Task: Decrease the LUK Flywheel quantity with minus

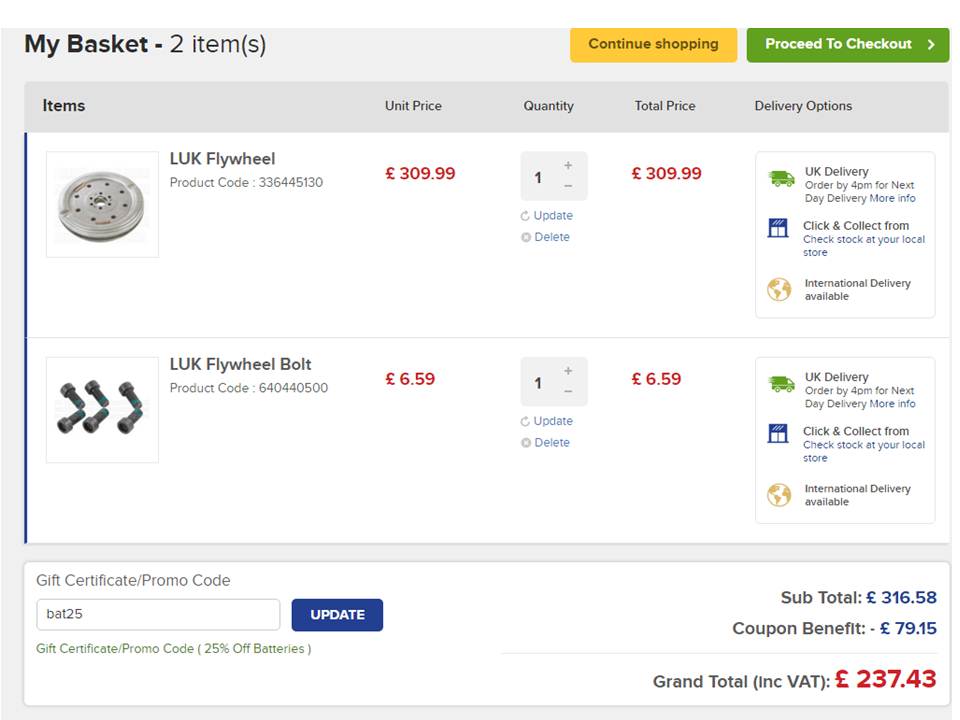Action: (x=568, y=186)
